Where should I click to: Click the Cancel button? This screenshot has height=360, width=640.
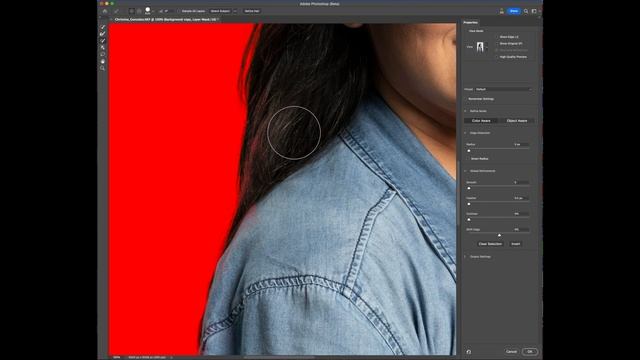coord(511,351)
